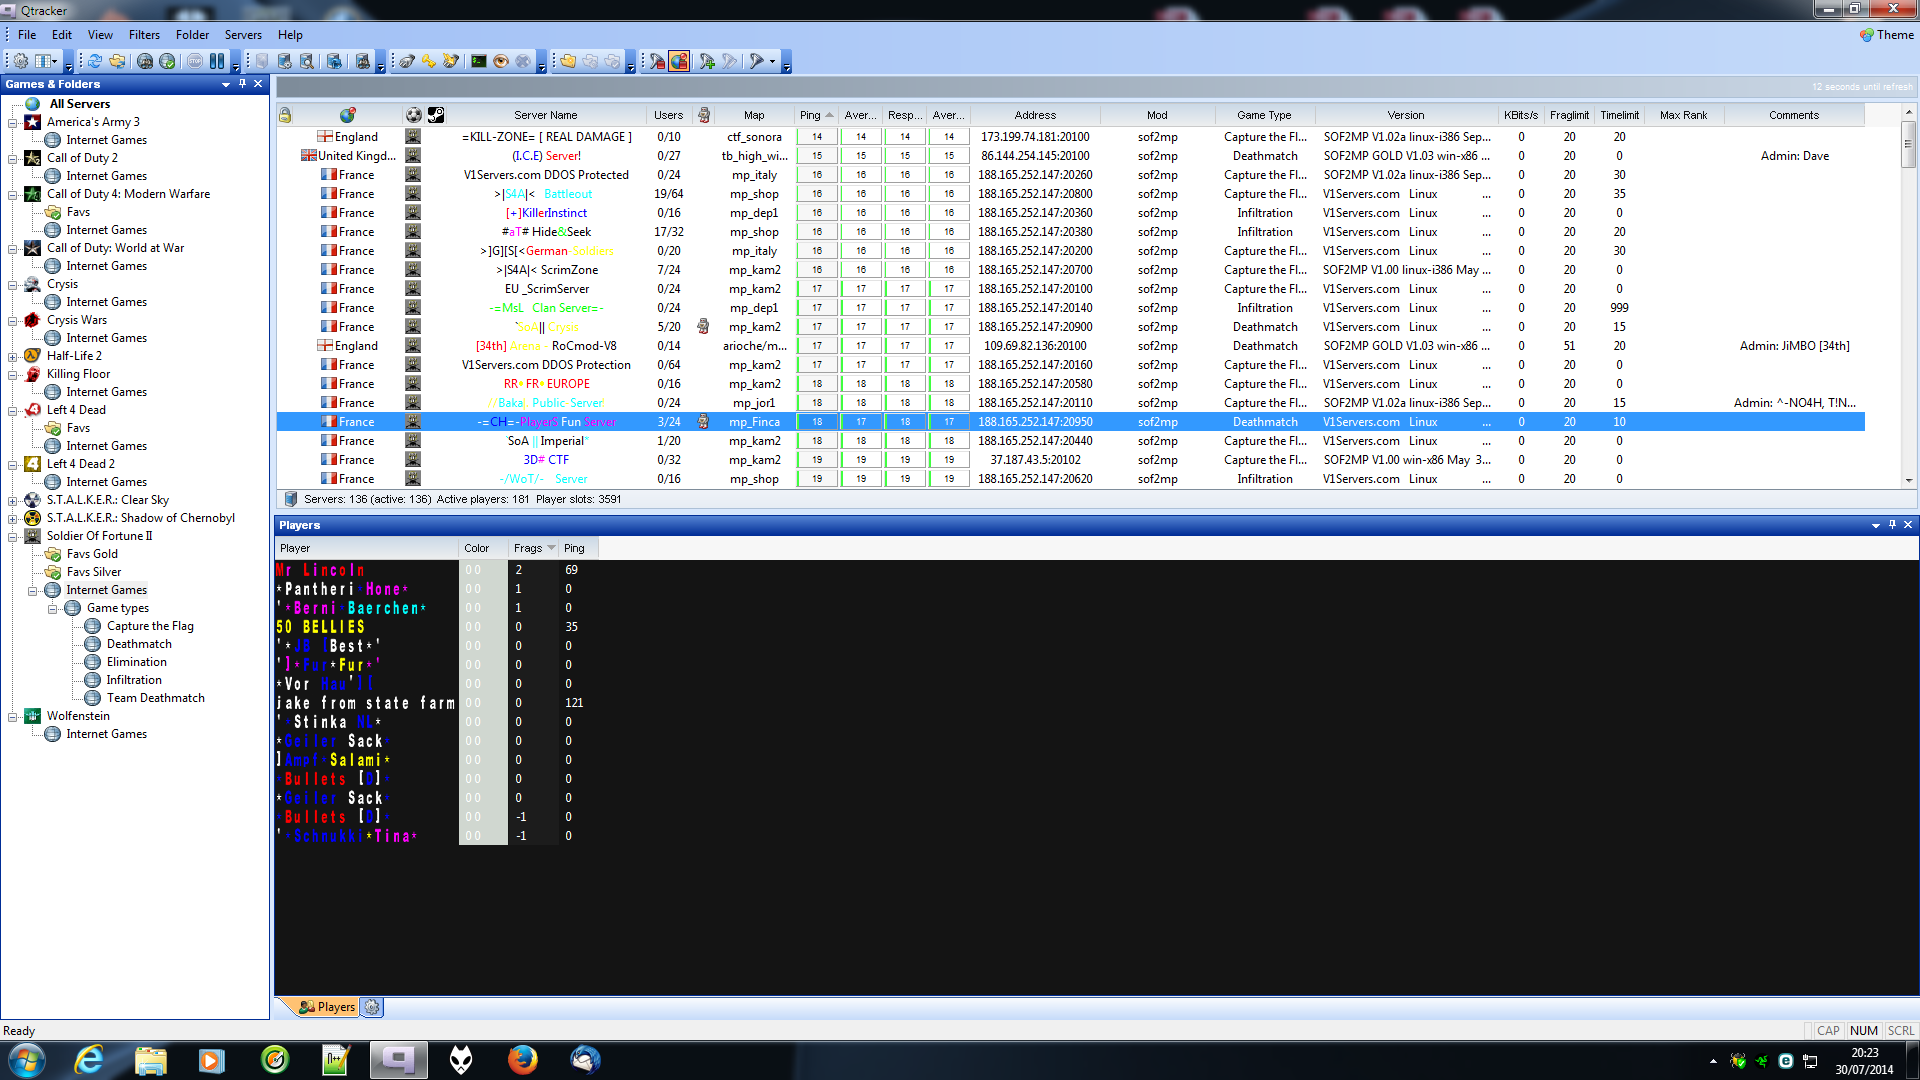This screenshot has height=1080, width=1920.
Task: Sort by the Game Type column header
Action: tap(1264, 115)
